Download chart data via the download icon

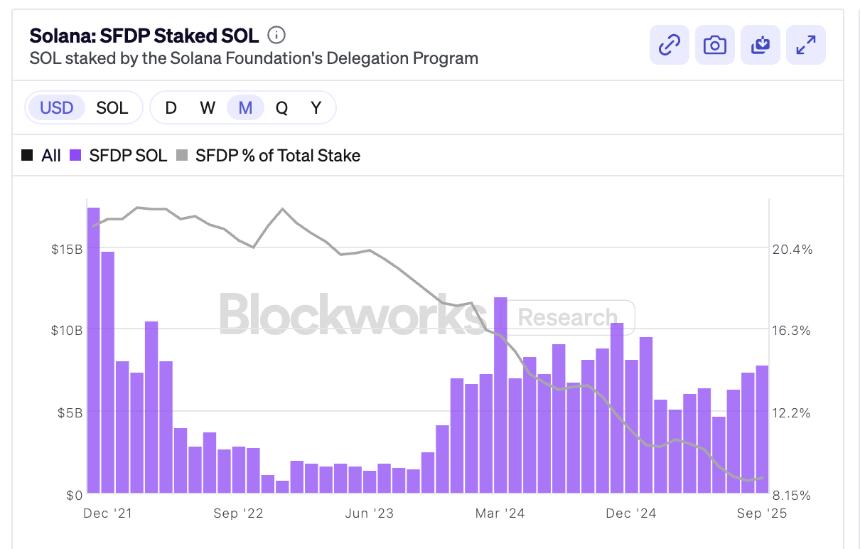click(x=760, y=45)
